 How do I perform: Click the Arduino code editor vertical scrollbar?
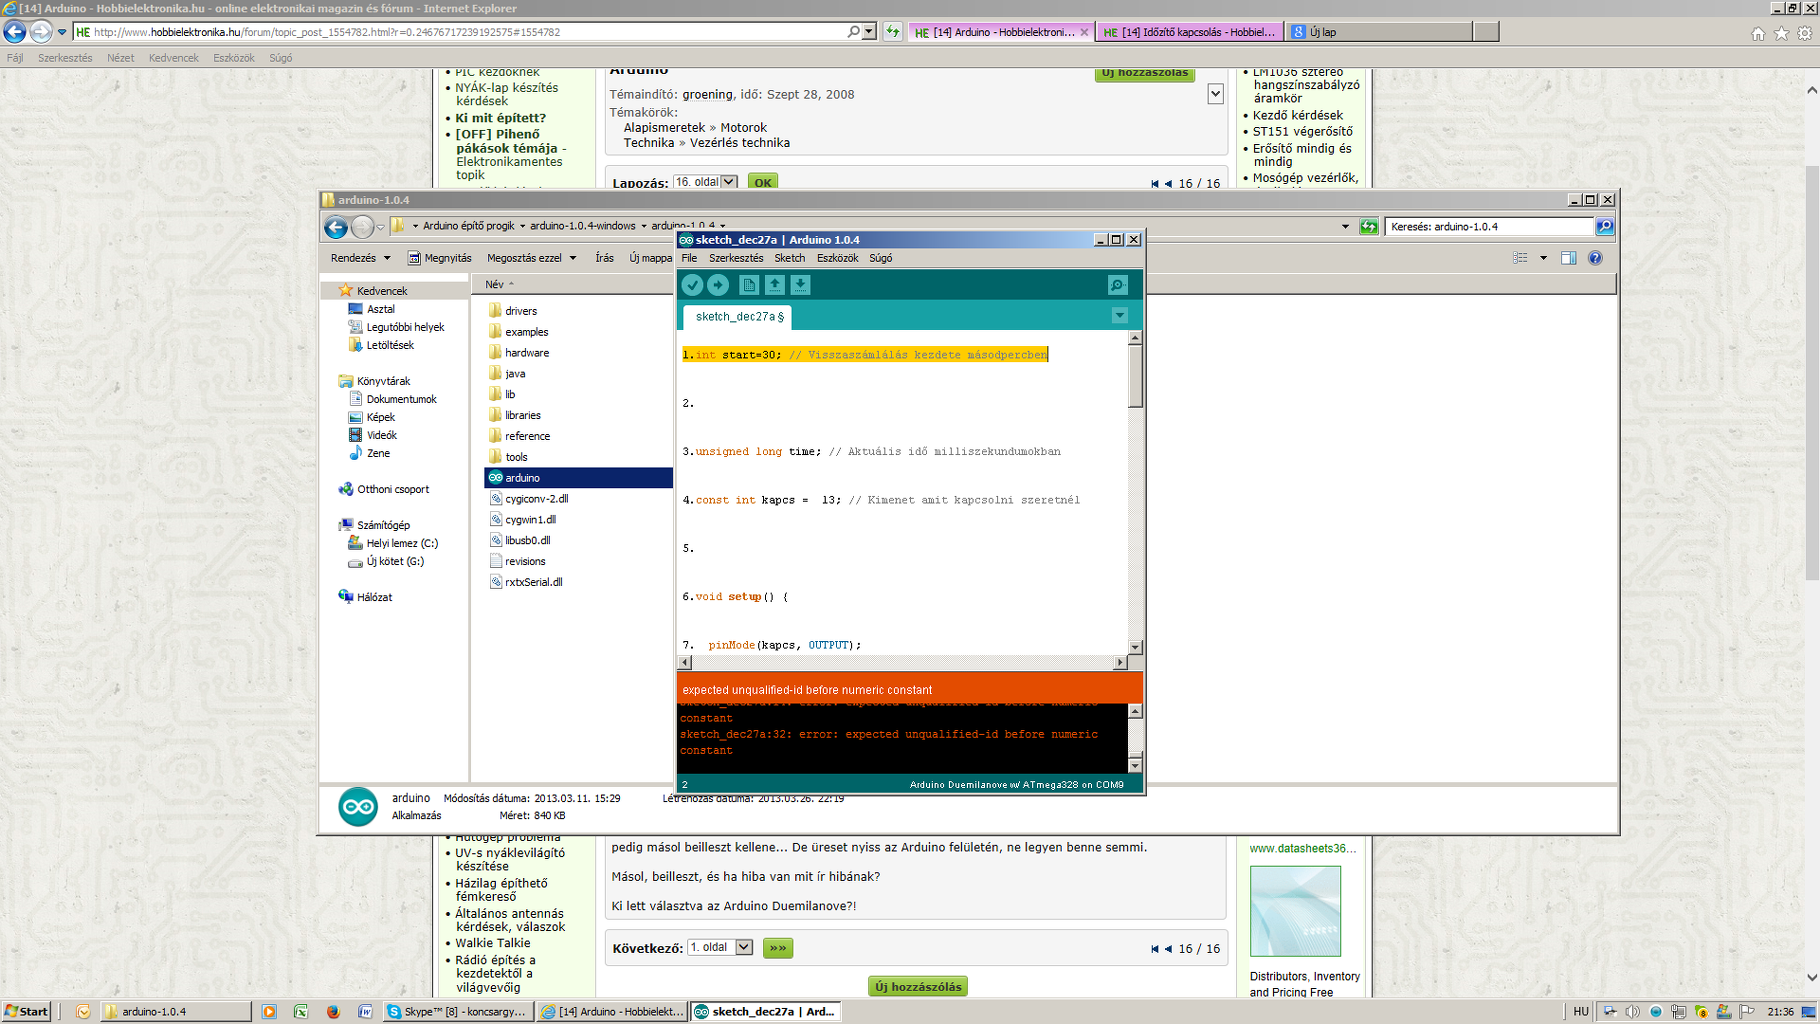click(1135, 492)
